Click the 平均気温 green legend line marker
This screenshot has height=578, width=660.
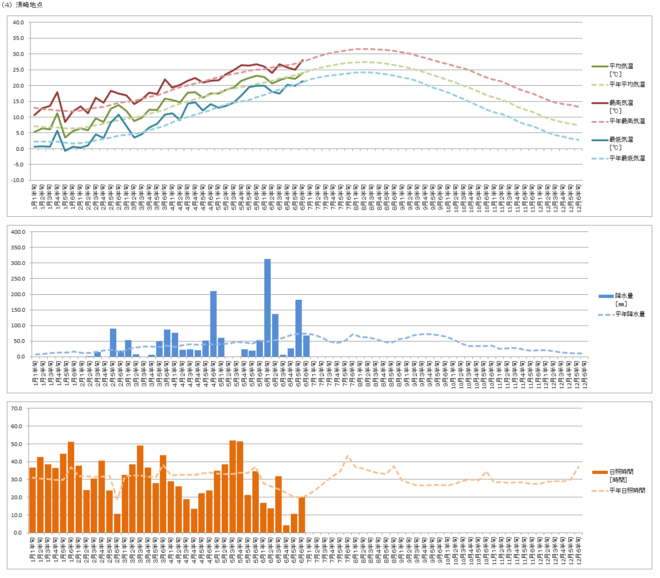pyautogui.click(x=600, y=67)
